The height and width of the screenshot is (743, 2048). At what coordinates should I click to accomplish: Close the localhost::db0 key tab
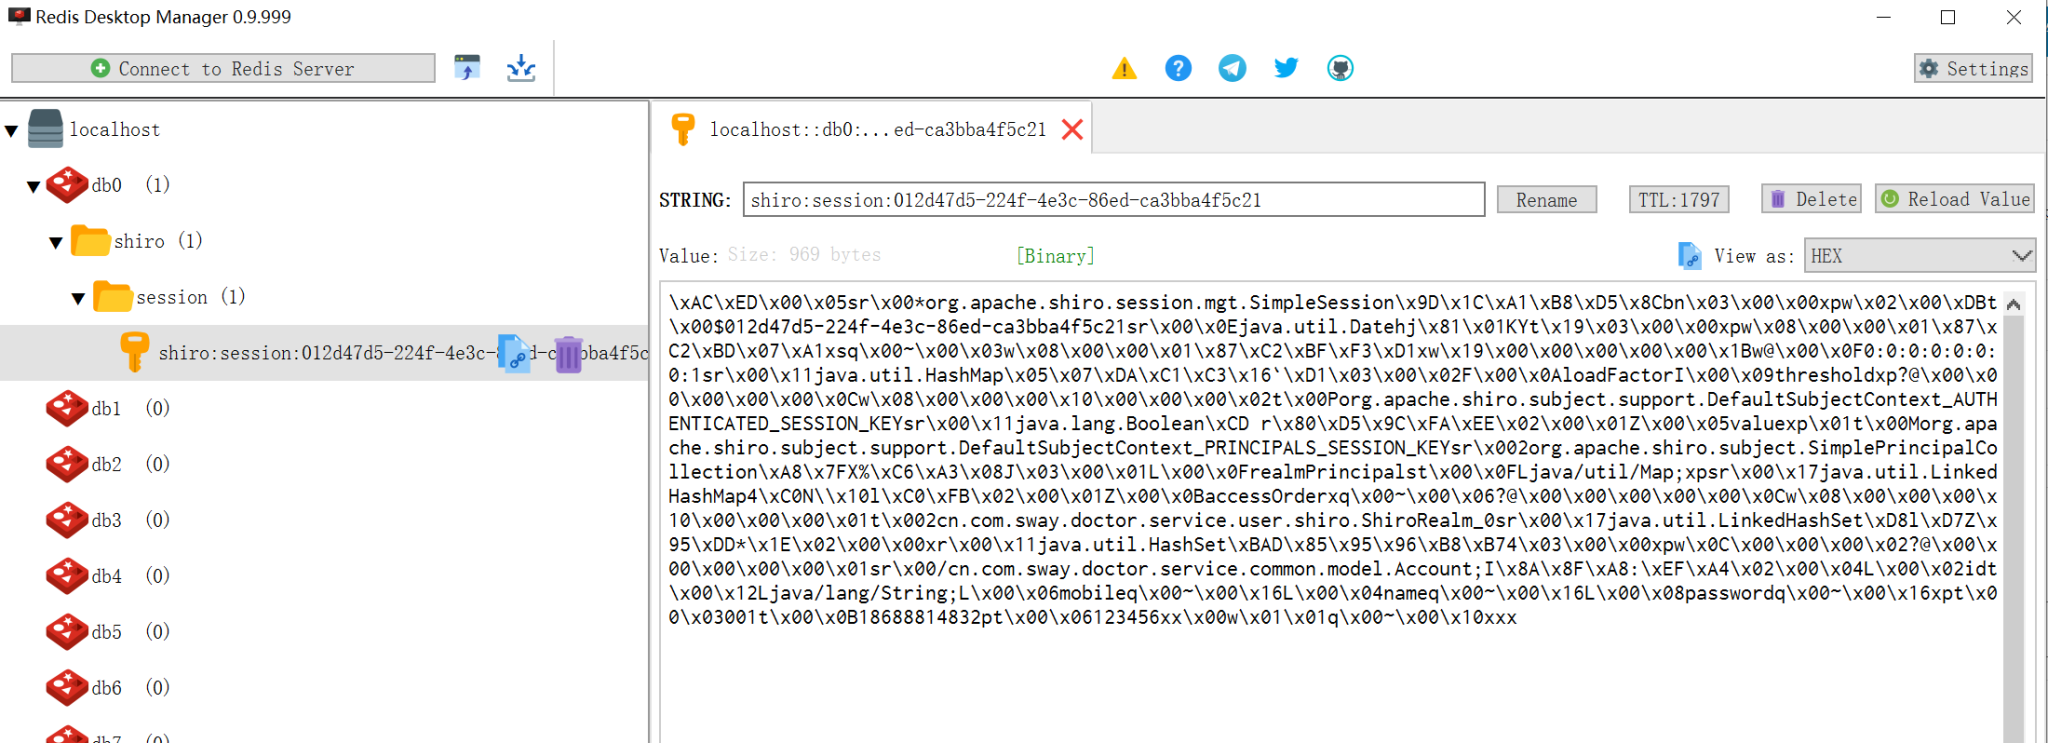click(x=1072, y=129)
